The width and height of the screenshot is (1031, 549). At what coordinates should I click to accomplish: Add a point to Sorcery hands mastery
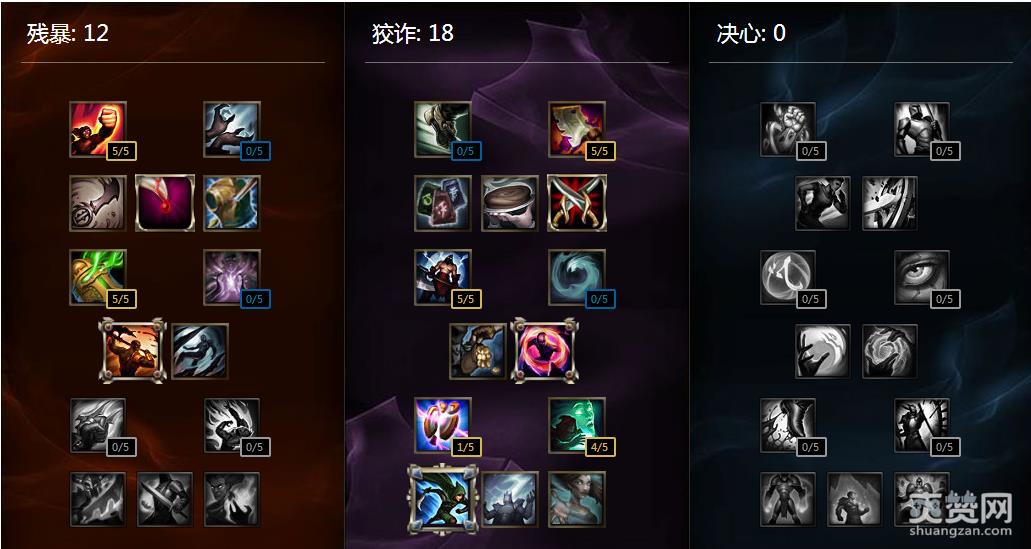(231, 129)
